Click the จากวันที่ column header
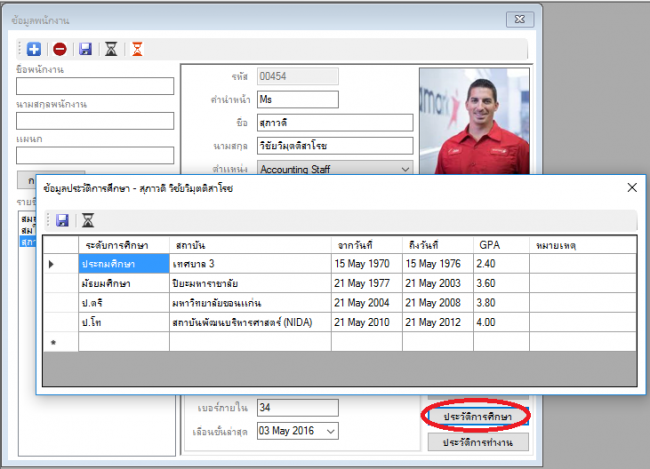 tap(367, 245)
